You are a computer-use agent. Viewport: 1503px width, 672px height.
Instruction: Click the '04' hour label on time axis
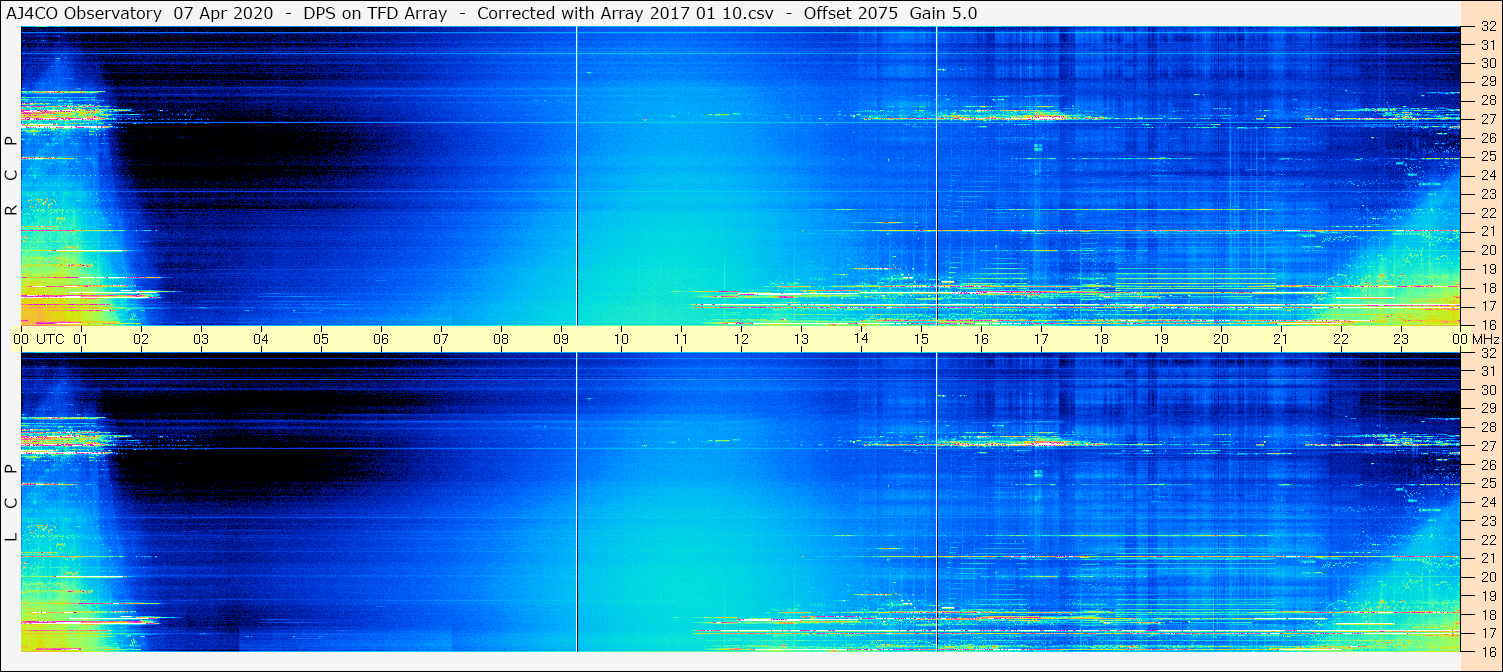[261, 339]
